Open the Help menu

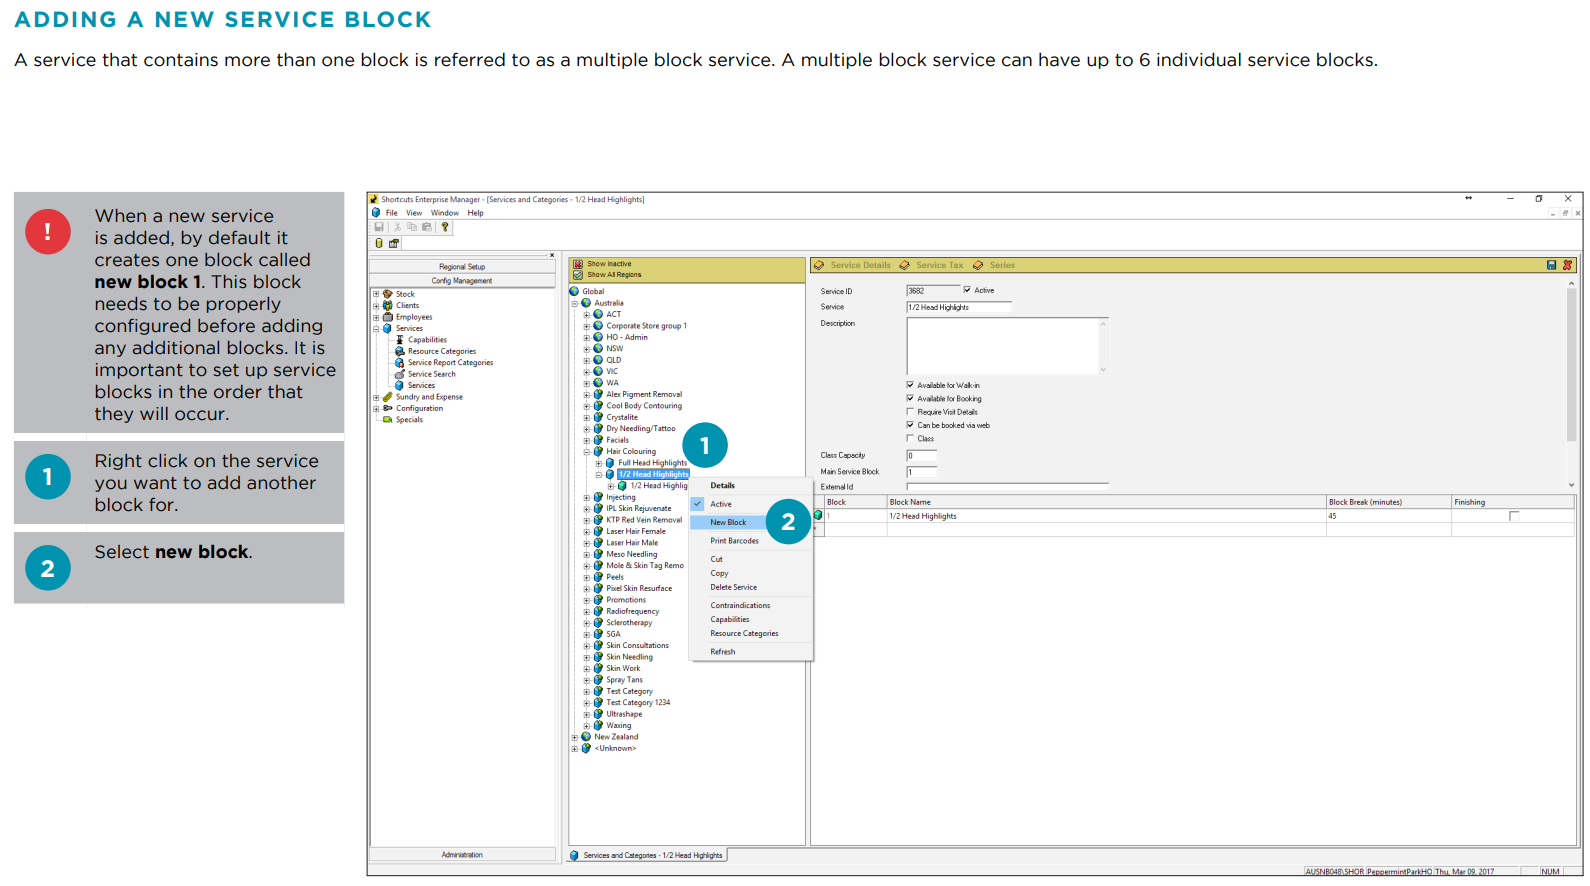[x=476, y=213]
